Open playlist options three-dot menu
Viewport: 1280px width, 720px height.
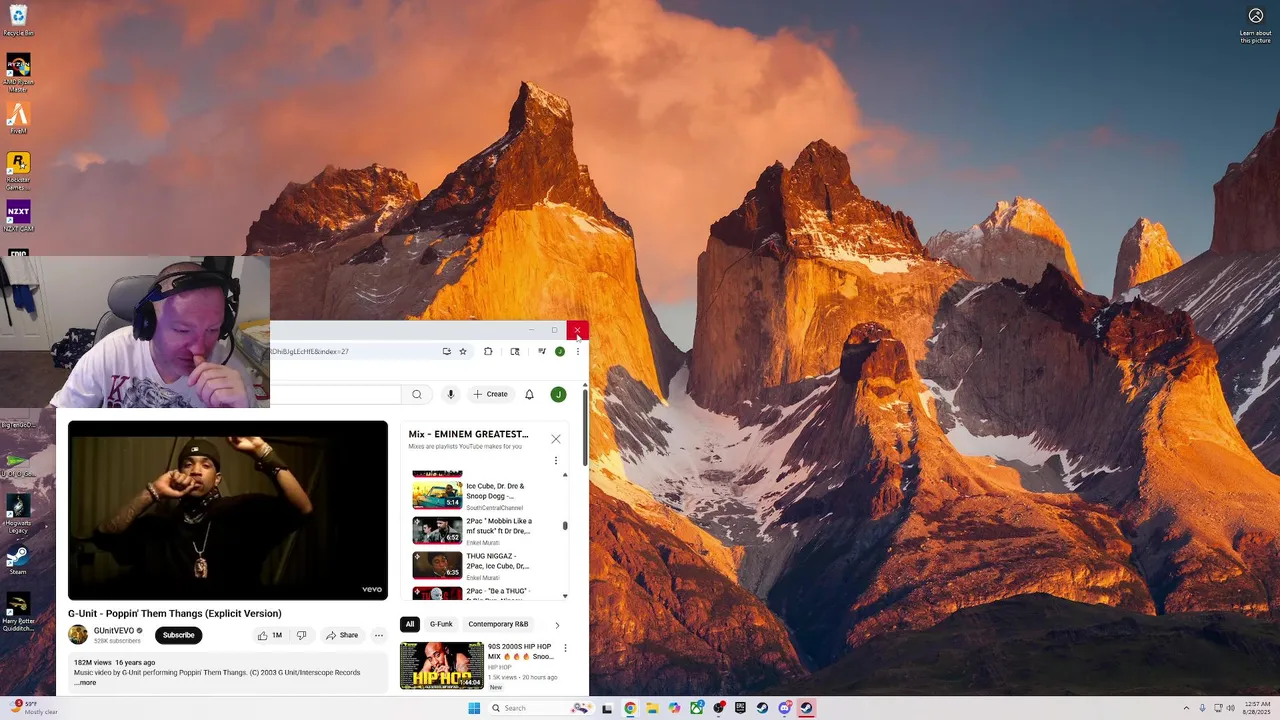556,461
